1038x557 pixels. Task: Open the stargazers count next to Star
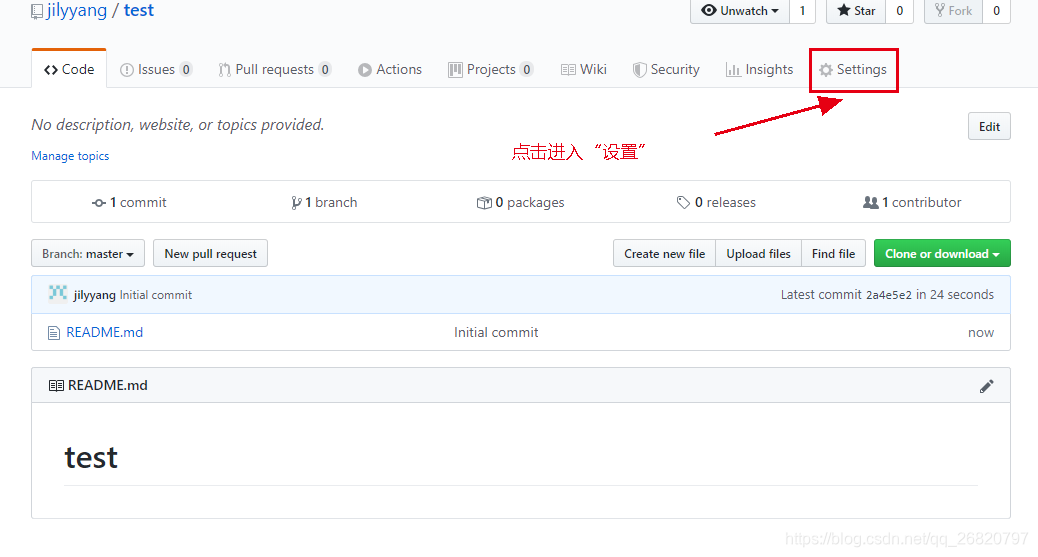click(900, 11)
